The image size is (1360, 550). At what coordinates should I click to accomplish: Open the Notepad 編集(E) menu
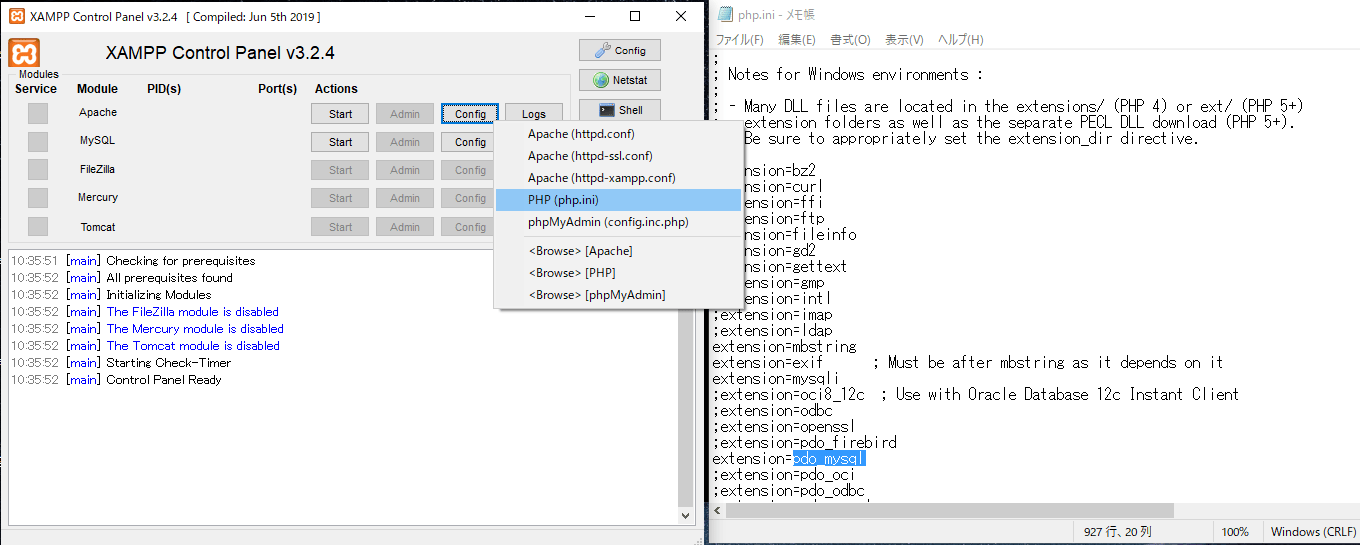point(797,40)
